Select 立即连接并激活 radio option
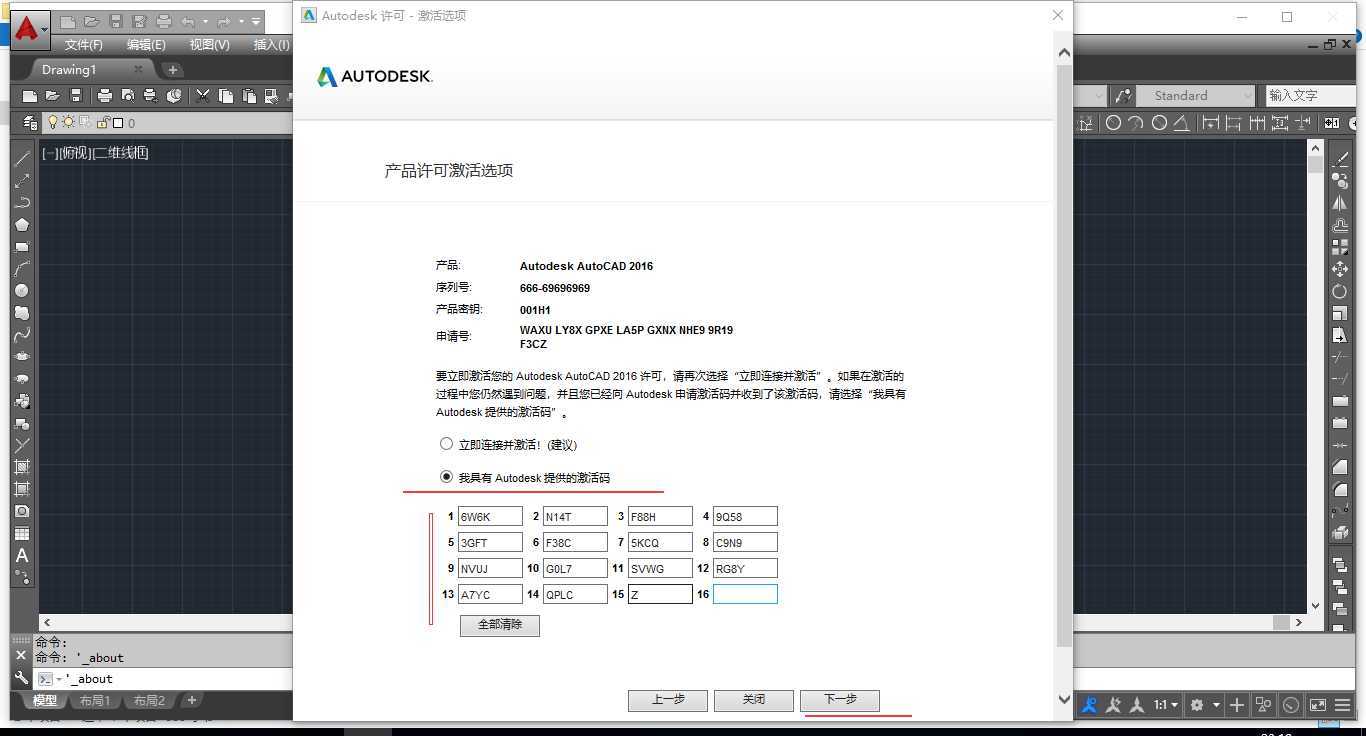 point(447,444)
